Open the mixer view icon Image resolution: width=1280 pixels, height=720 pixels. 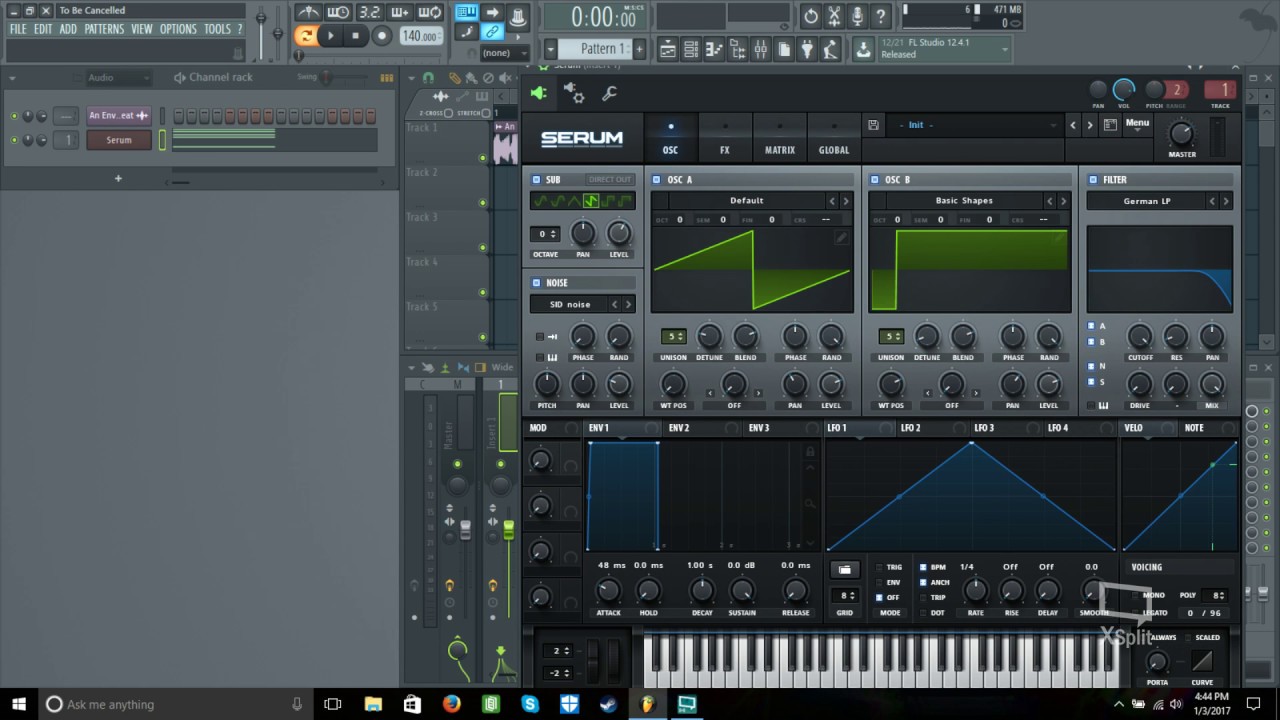761,49
